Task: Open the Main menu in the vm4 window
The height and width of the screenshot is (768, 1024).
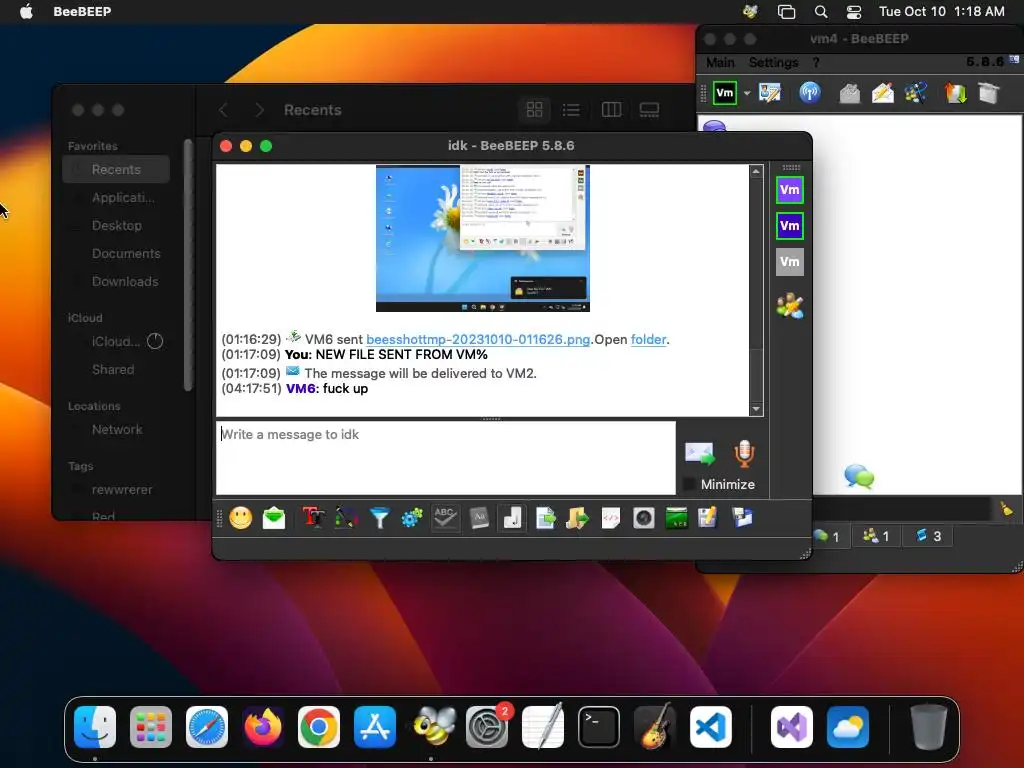Action: click(720, 63)
